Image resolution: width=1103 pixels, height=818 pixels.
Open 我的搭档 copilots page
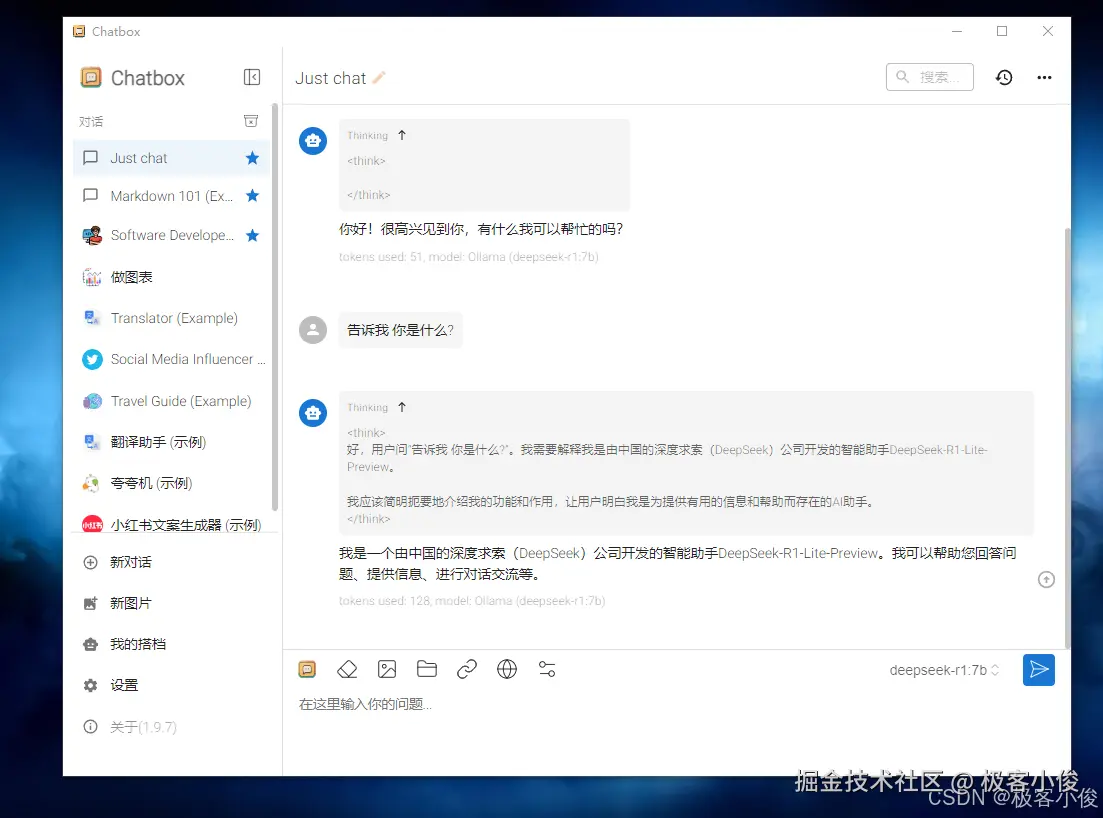click(171, 644)
